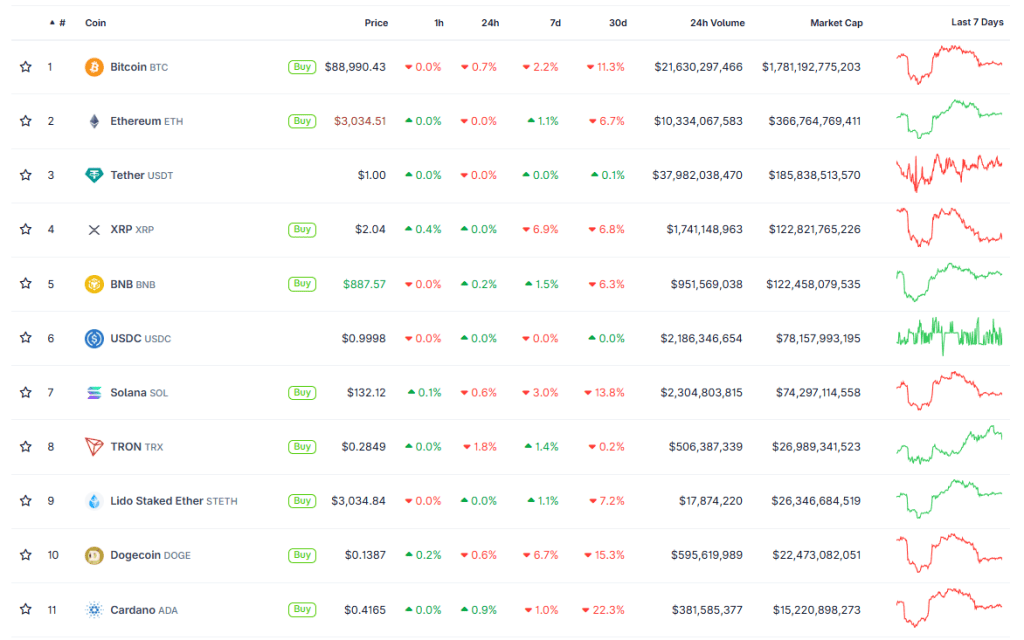The image size is (1024, 640).
Task: Sort coins by Market Cap header
Action: [x=836, y=23]
